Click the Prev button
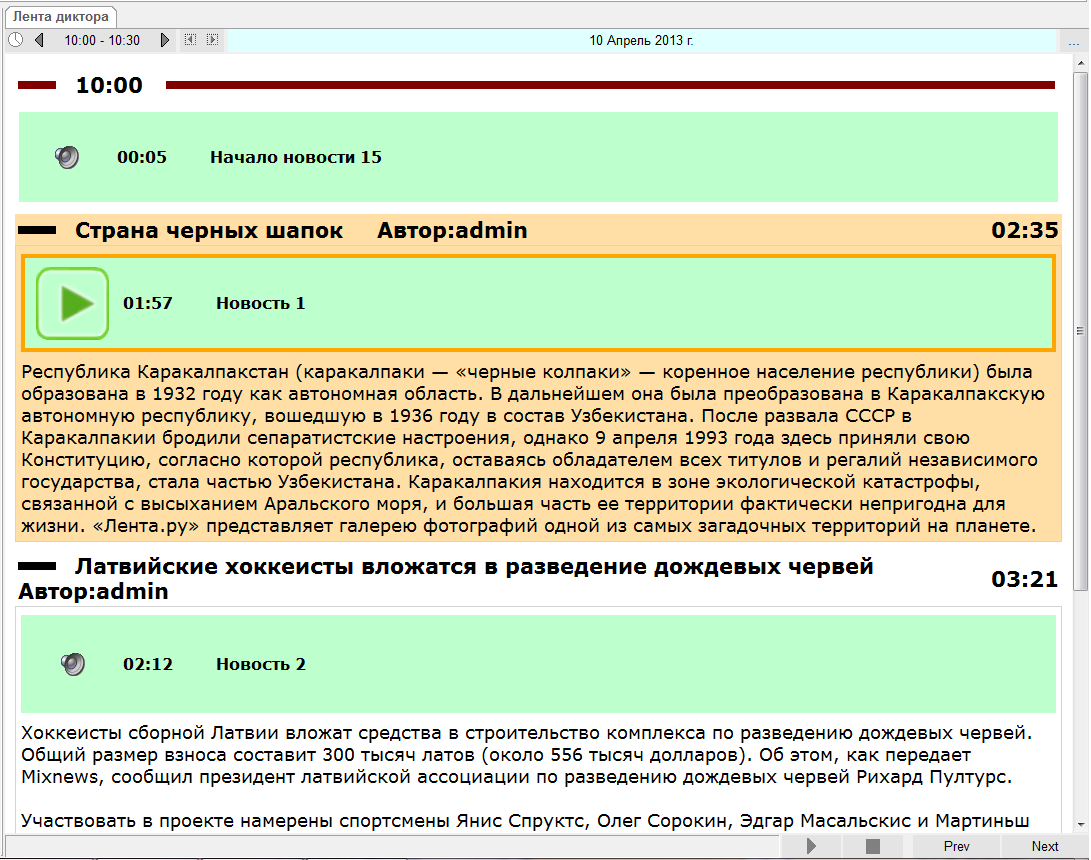The image size is (1091, 860). click(957, 846)
